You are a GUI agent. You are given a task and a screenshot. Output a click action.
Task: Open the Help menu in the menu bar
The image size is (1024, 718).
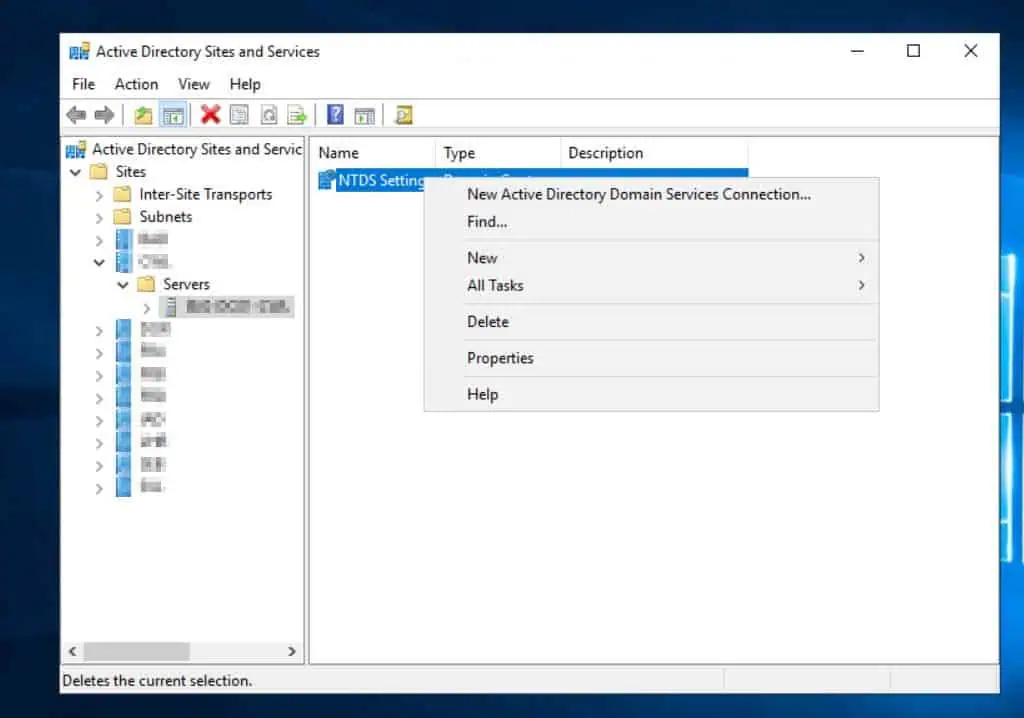click(245, 84)
